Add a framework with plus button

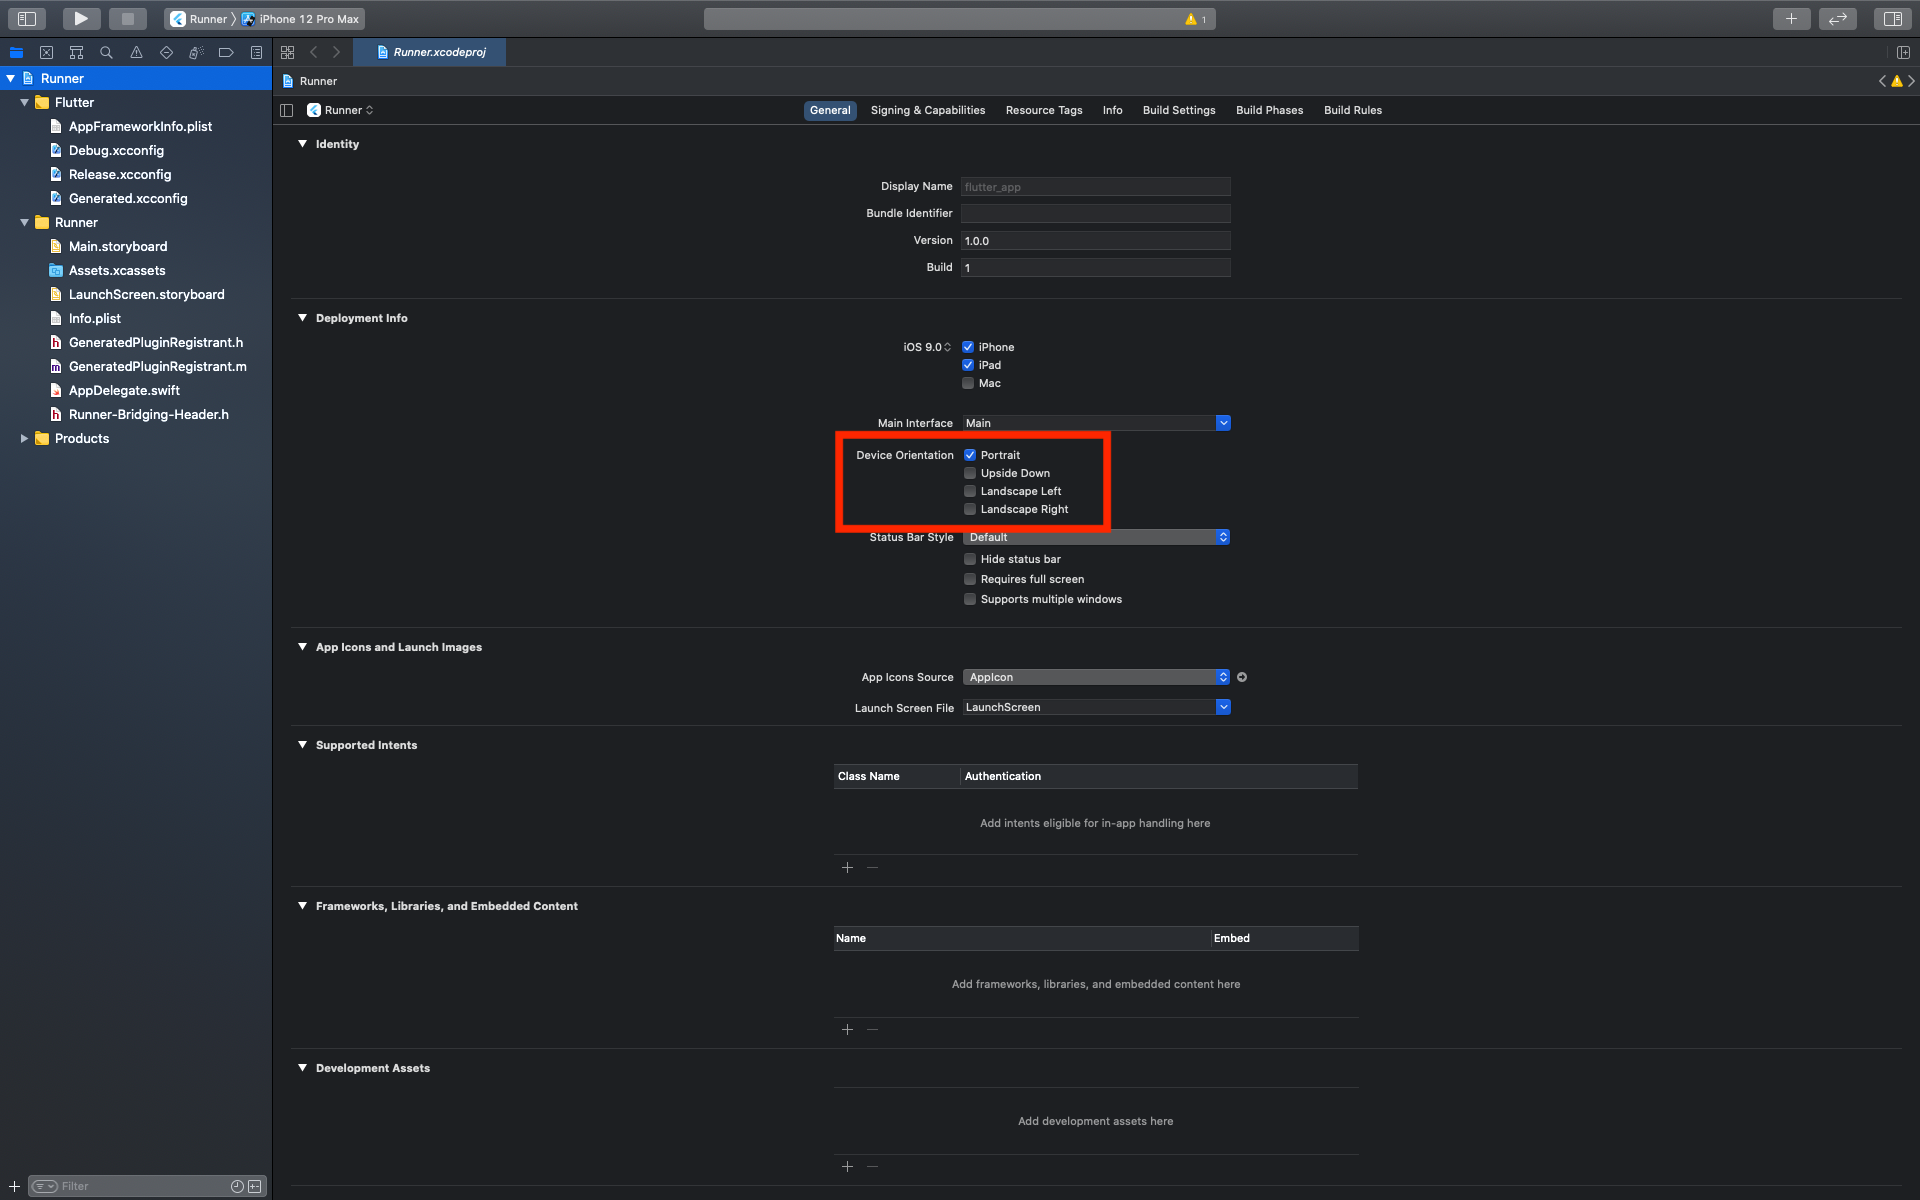(847, 1029)
